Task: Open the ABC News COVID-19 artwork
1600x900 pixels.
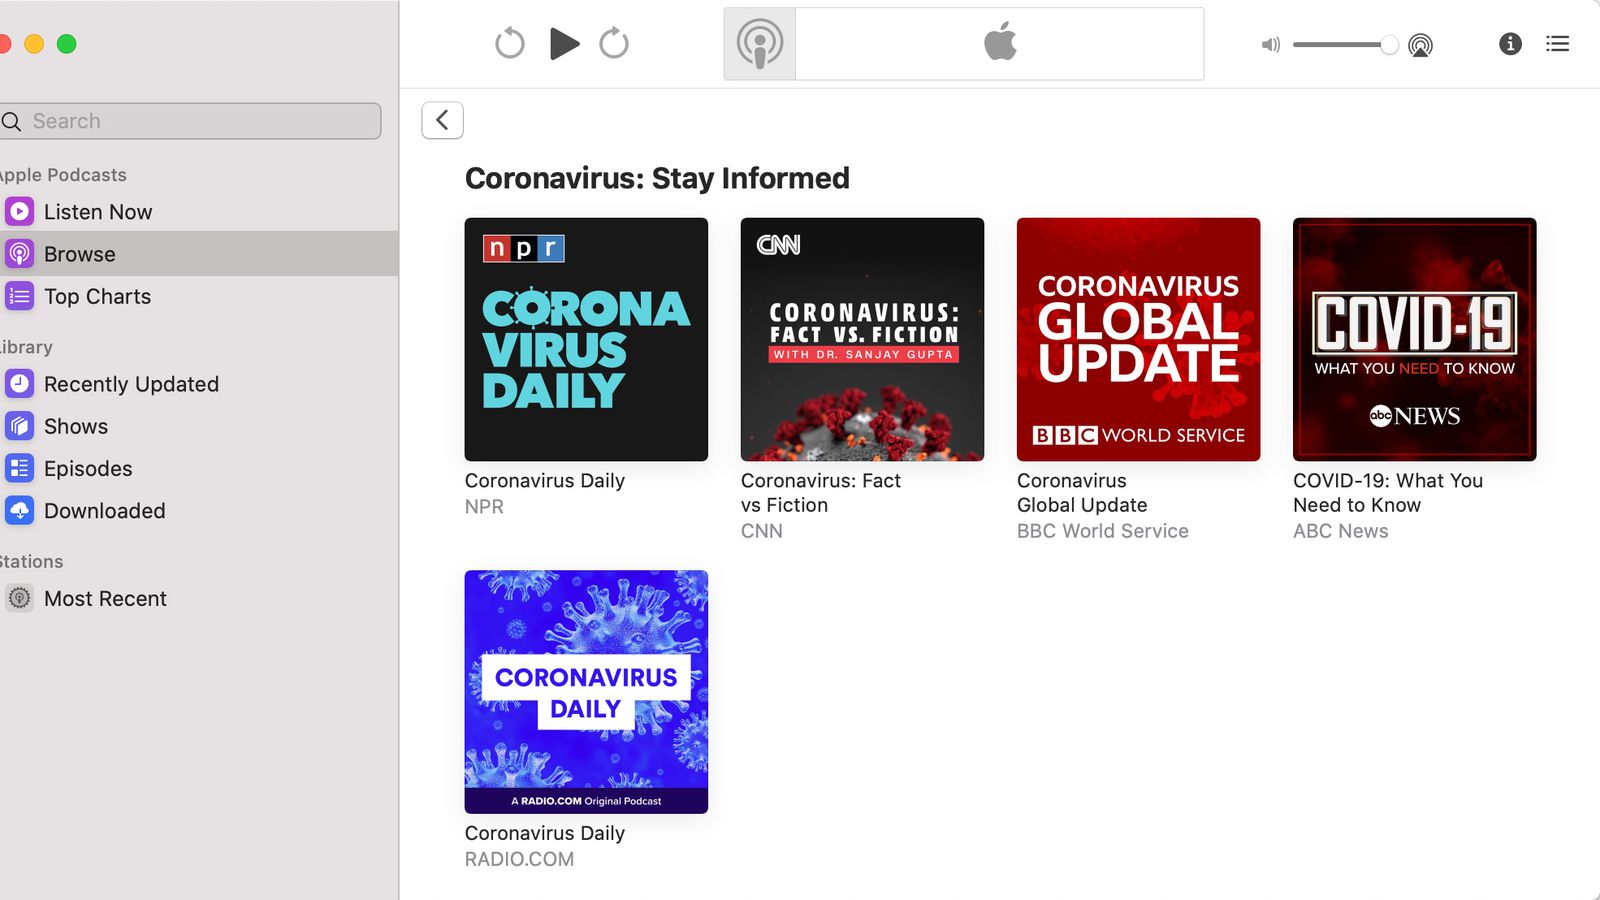Action: coord(1414,339)
